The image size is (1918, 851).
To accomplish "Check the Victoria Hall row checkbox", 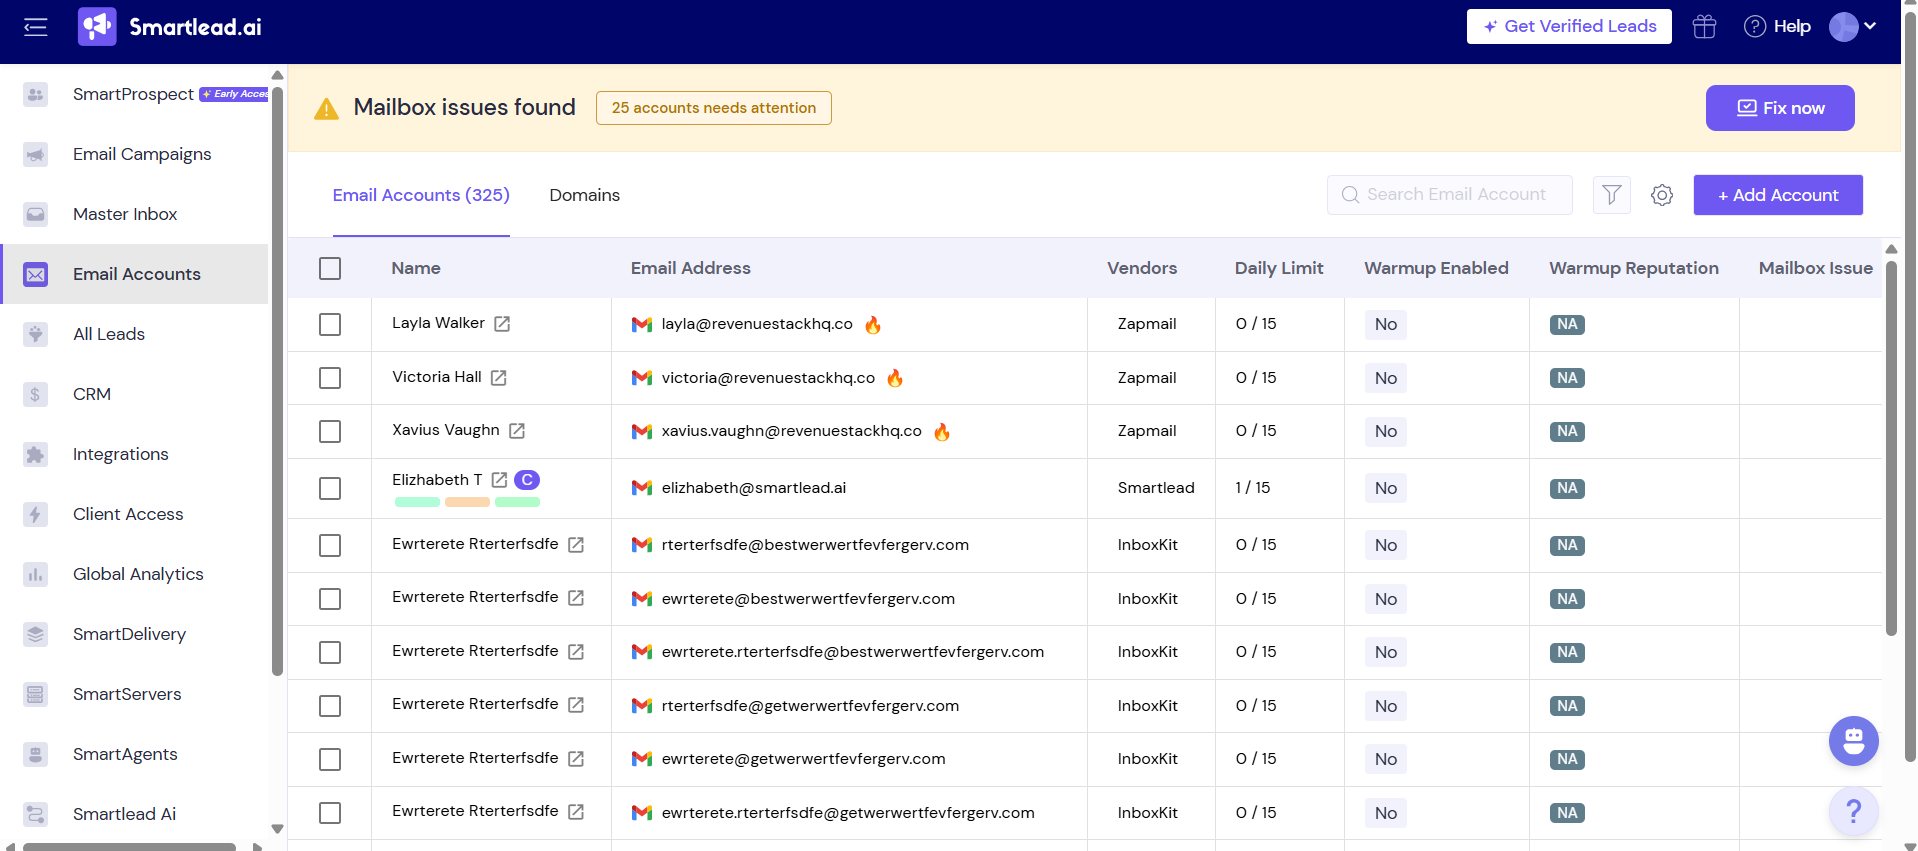I will pos(330,378).
